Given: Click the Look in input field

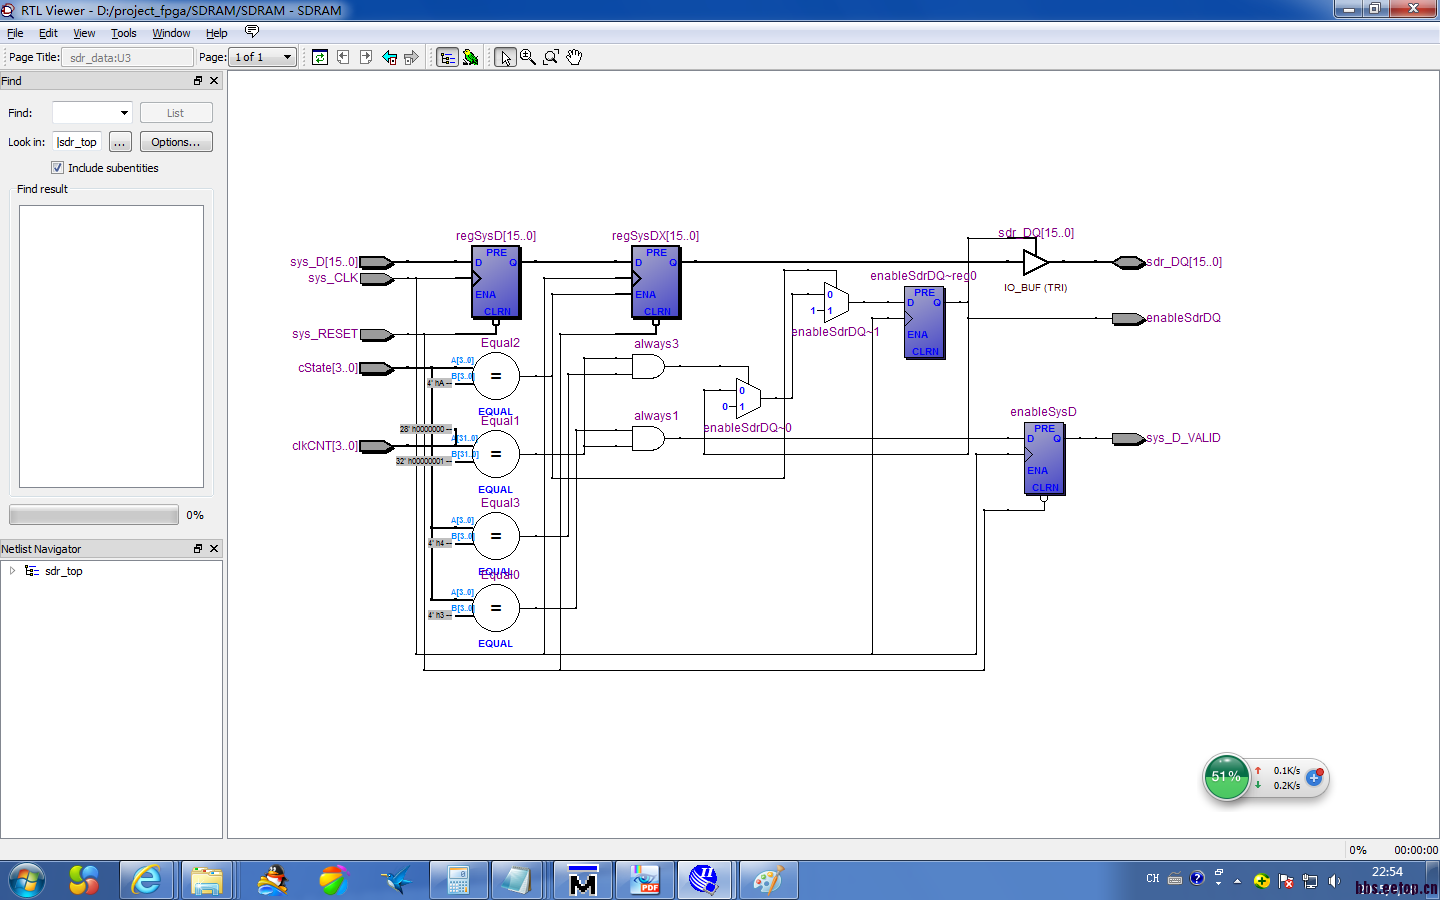Looking at the screenshot, I should (x=77, y=142).
